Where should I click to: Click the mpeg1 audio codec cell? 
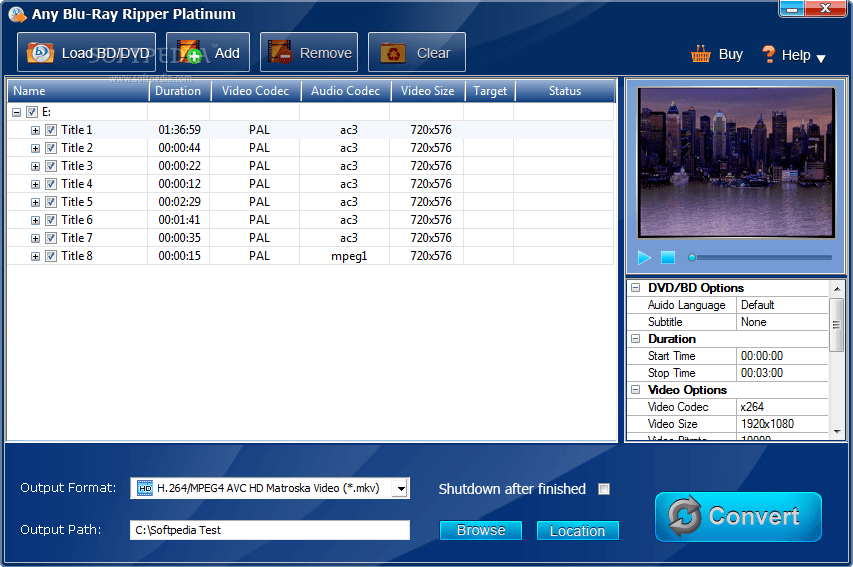pos(349,256)
